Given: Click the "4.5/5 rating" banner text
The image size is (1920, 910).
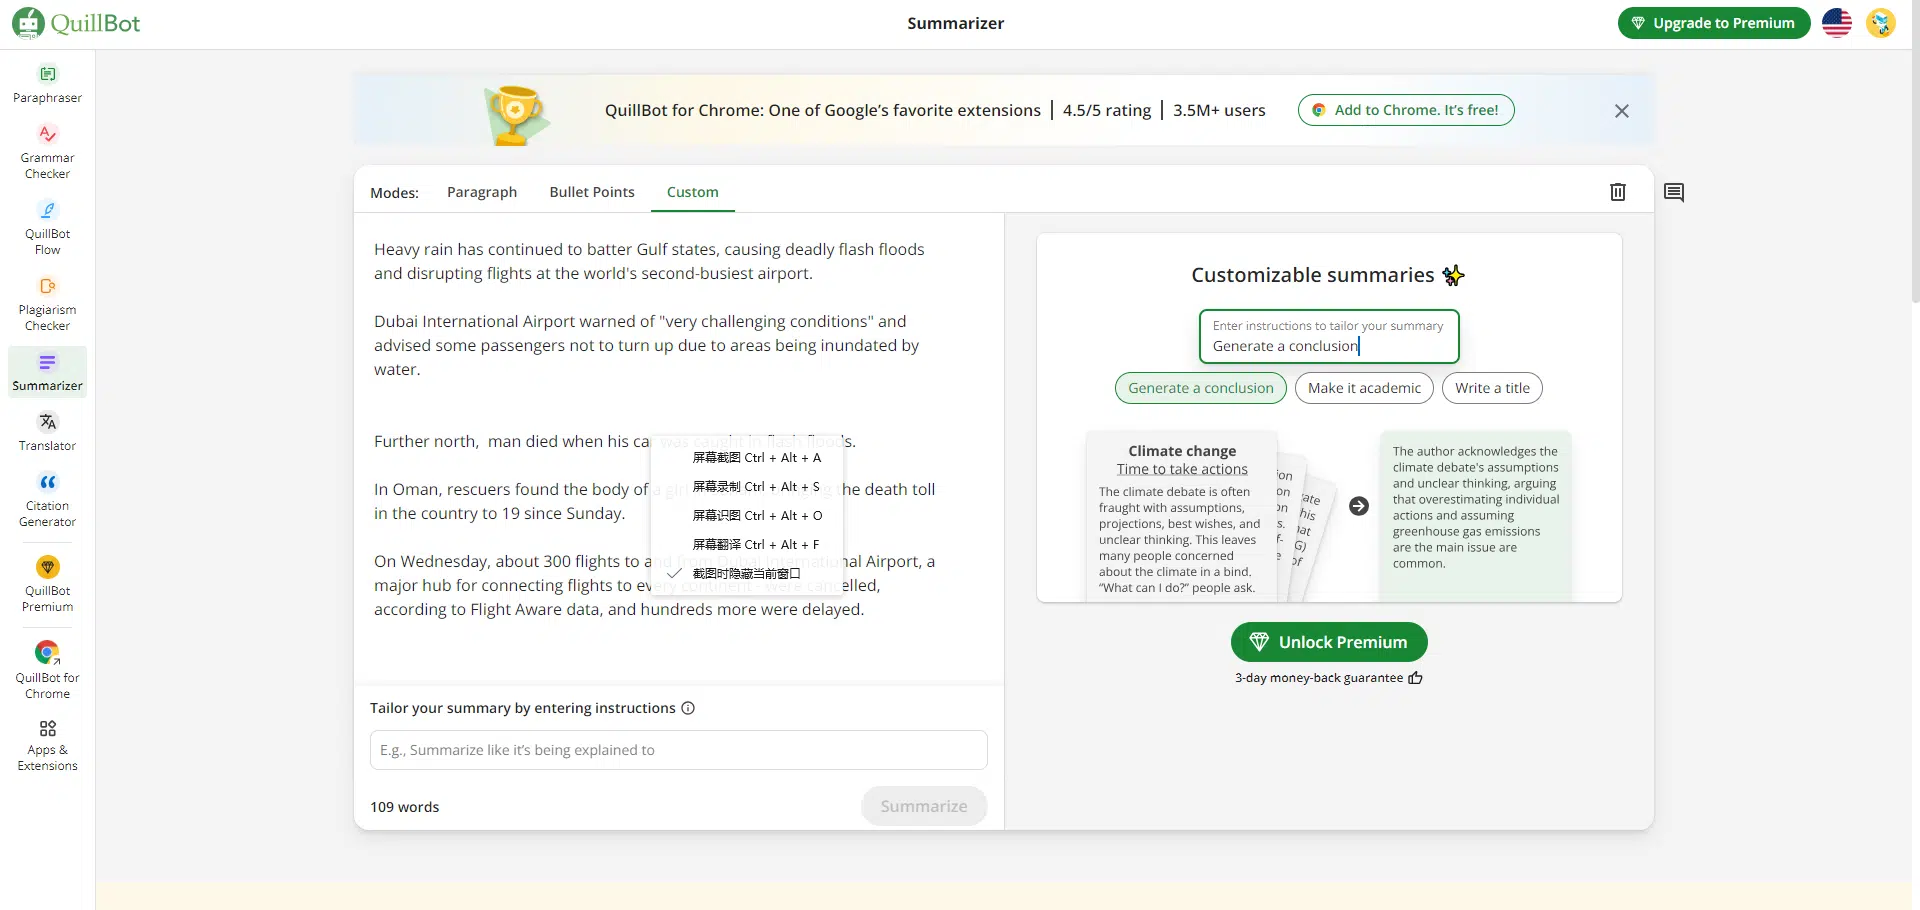Looking at the screenshot, I should point(1107,110).
